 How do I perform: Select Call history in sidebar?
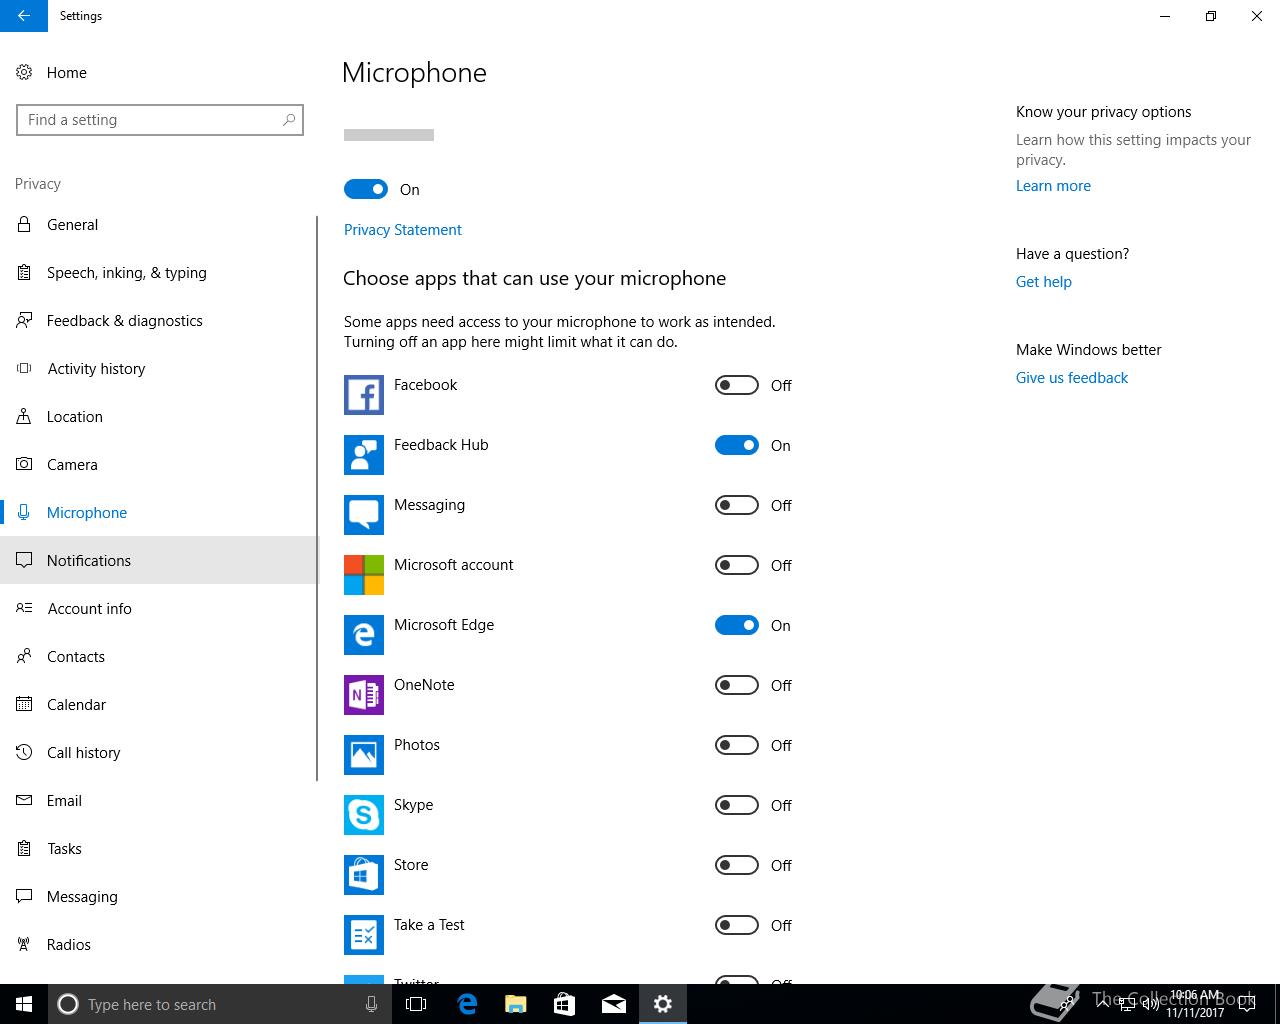(158, 752)
